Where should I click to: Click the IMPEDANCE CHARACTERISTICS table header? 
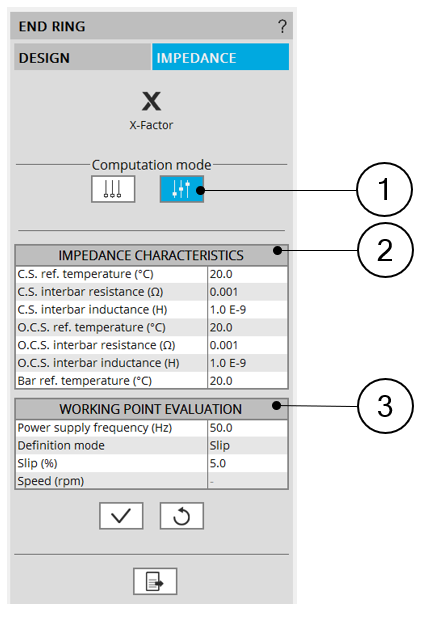click(x=151, y=255)
